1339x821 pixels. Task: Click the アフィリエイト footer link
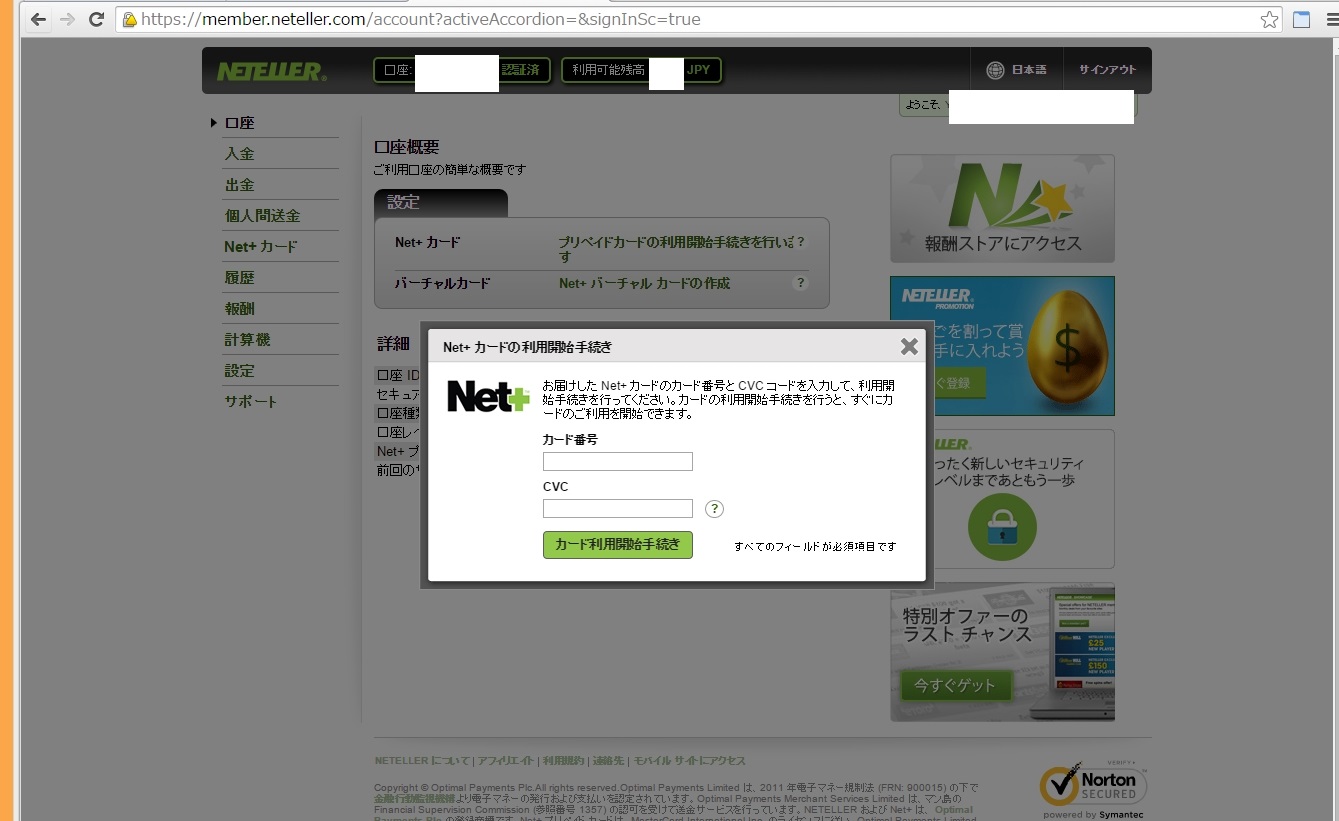click(507, 761)
